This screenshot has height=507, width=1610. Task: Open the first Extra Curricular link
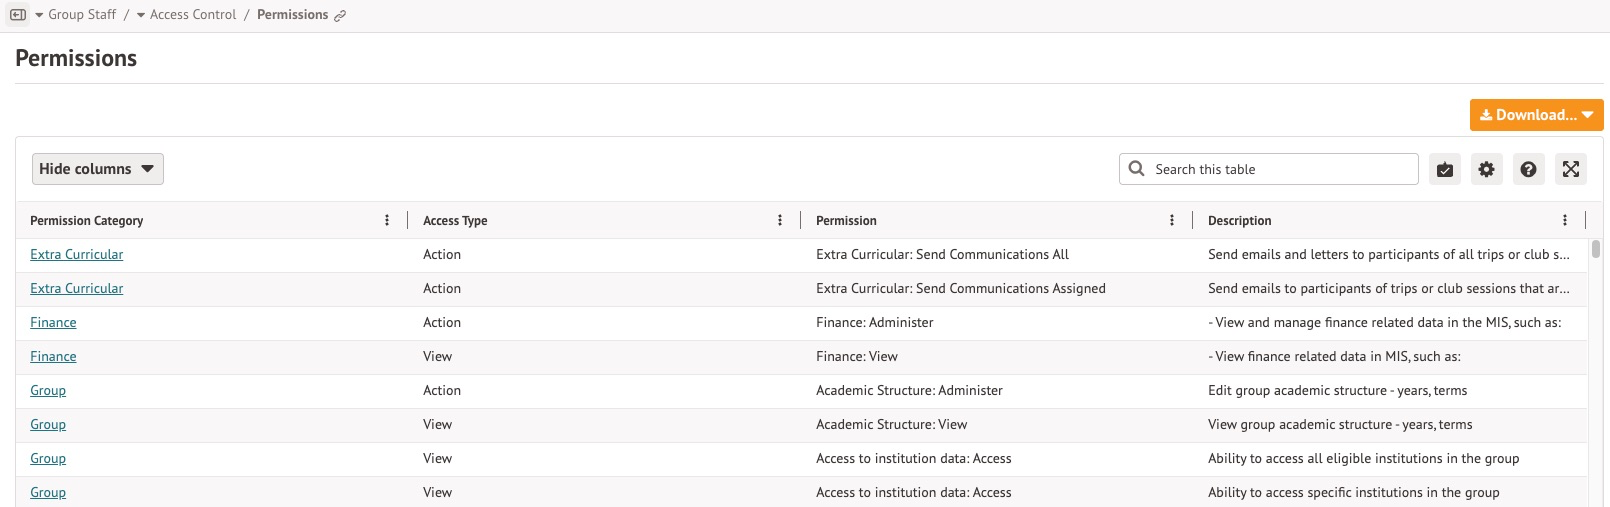(x=76, y=255)
